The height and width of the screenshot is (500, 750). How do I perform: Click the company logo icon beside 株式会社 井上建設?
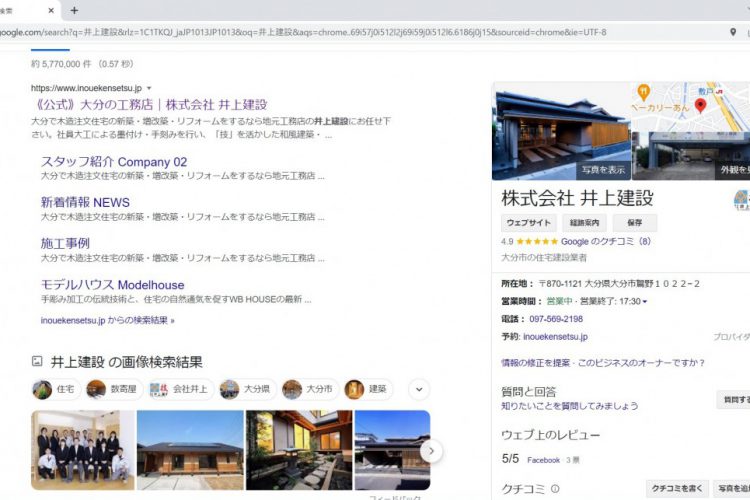[742, 200]
